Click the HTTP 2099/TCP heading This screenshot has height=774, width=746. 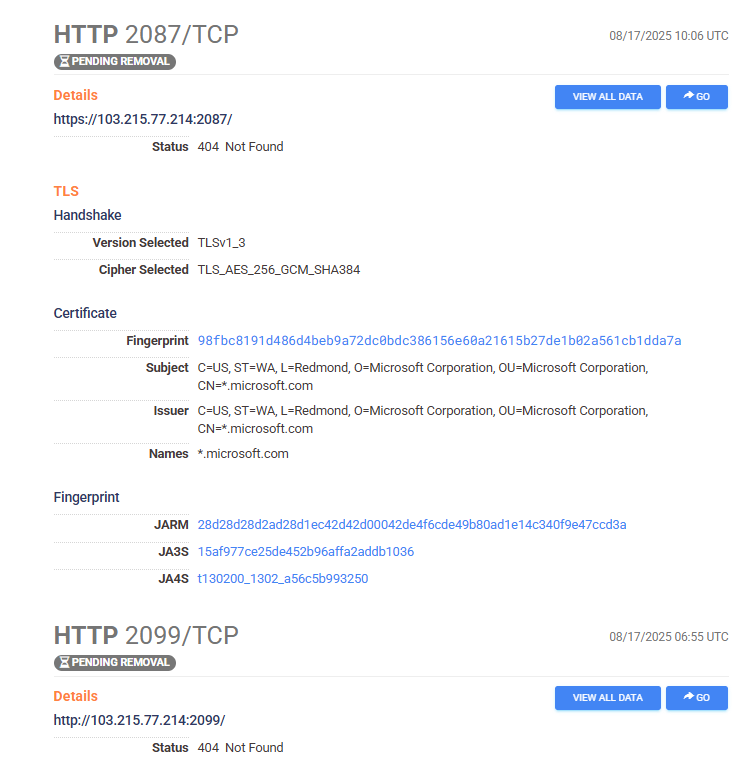point(146,635)
